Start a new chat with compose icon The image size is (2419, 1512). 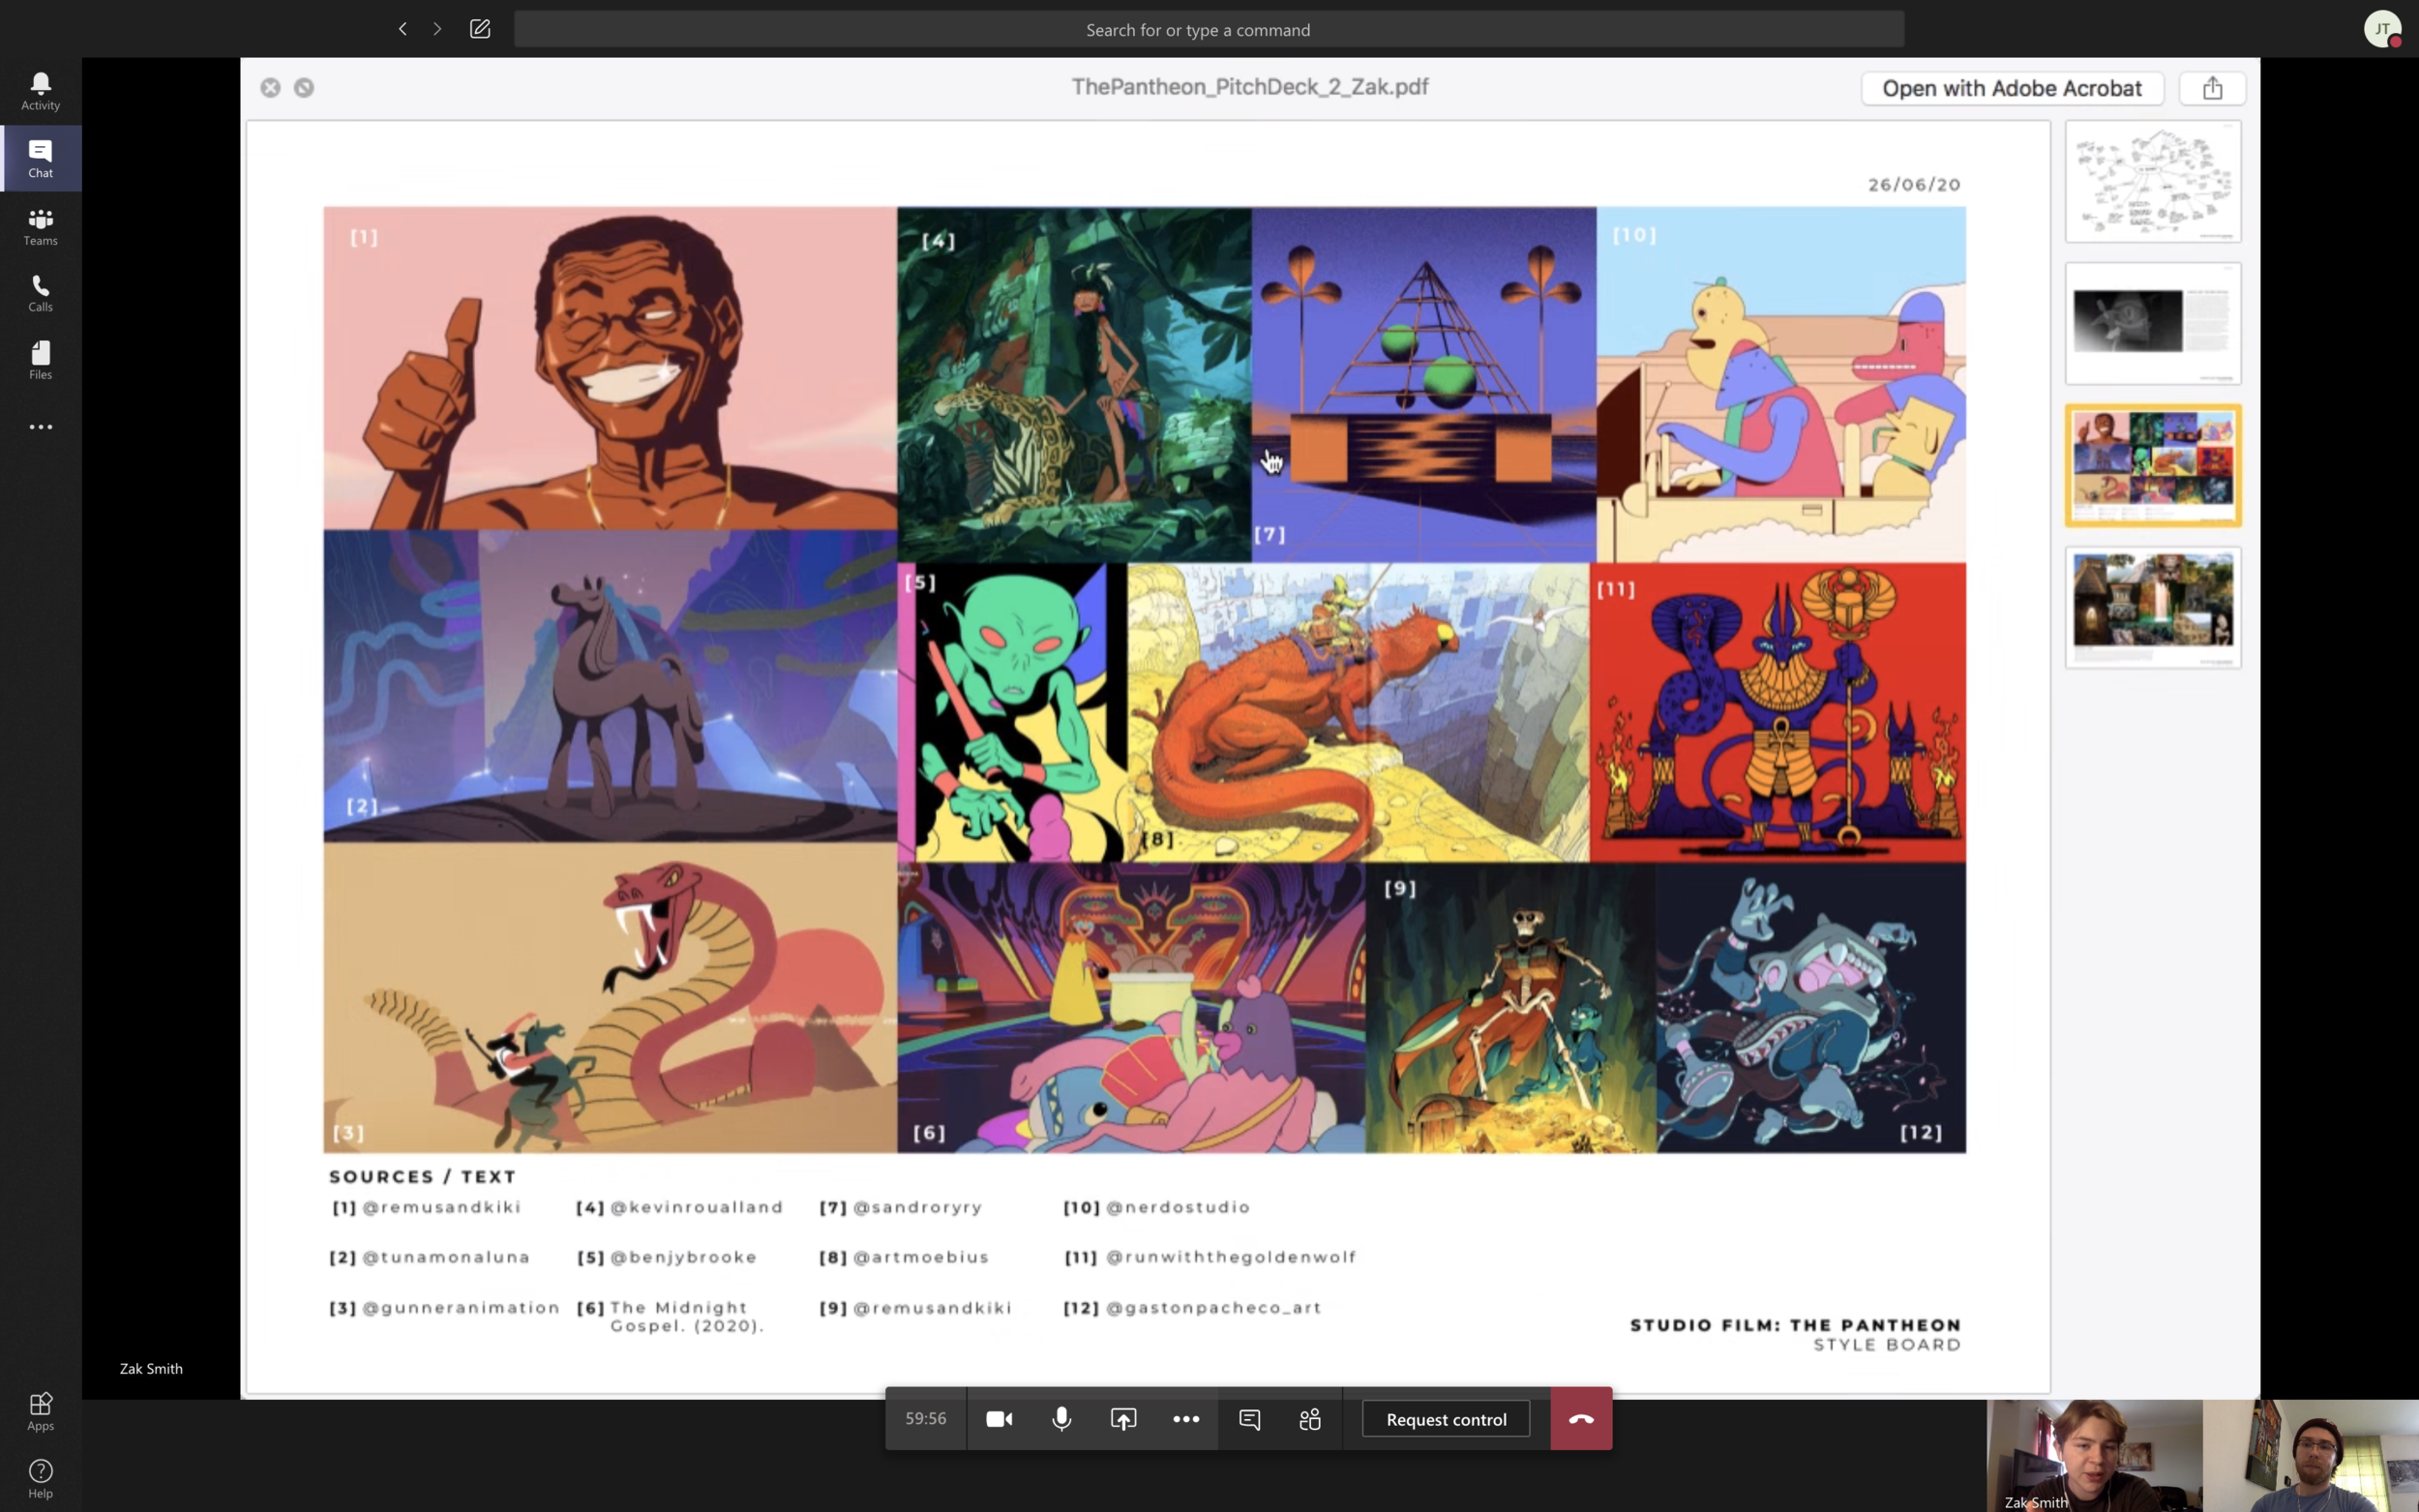[480, 29]
